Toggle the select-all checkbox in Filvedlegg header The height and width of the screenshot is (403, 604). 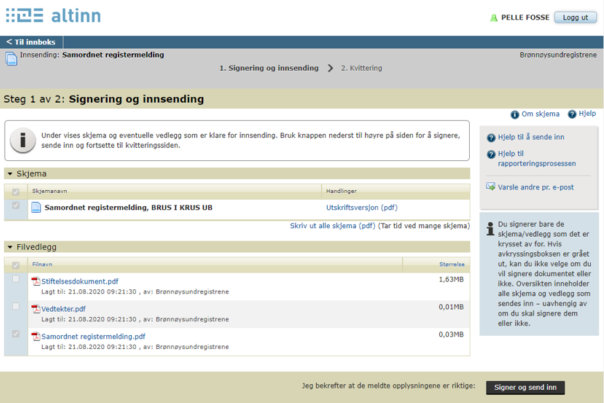click(x=14, y=264)
